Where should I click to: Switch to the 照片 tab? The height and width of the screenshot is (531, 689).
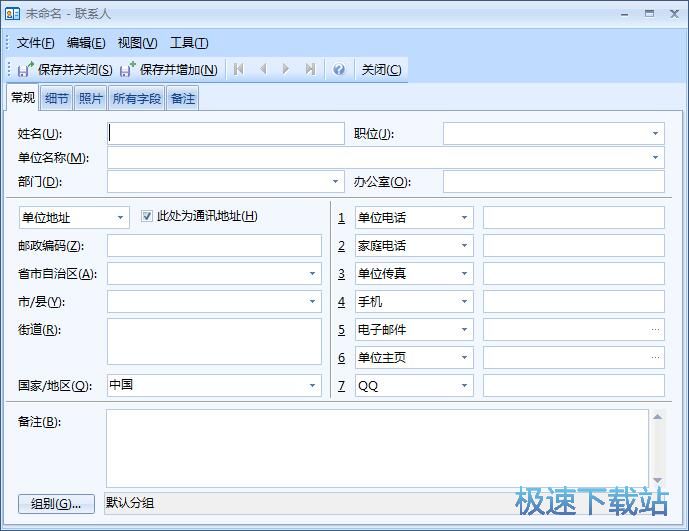(91, 98)
